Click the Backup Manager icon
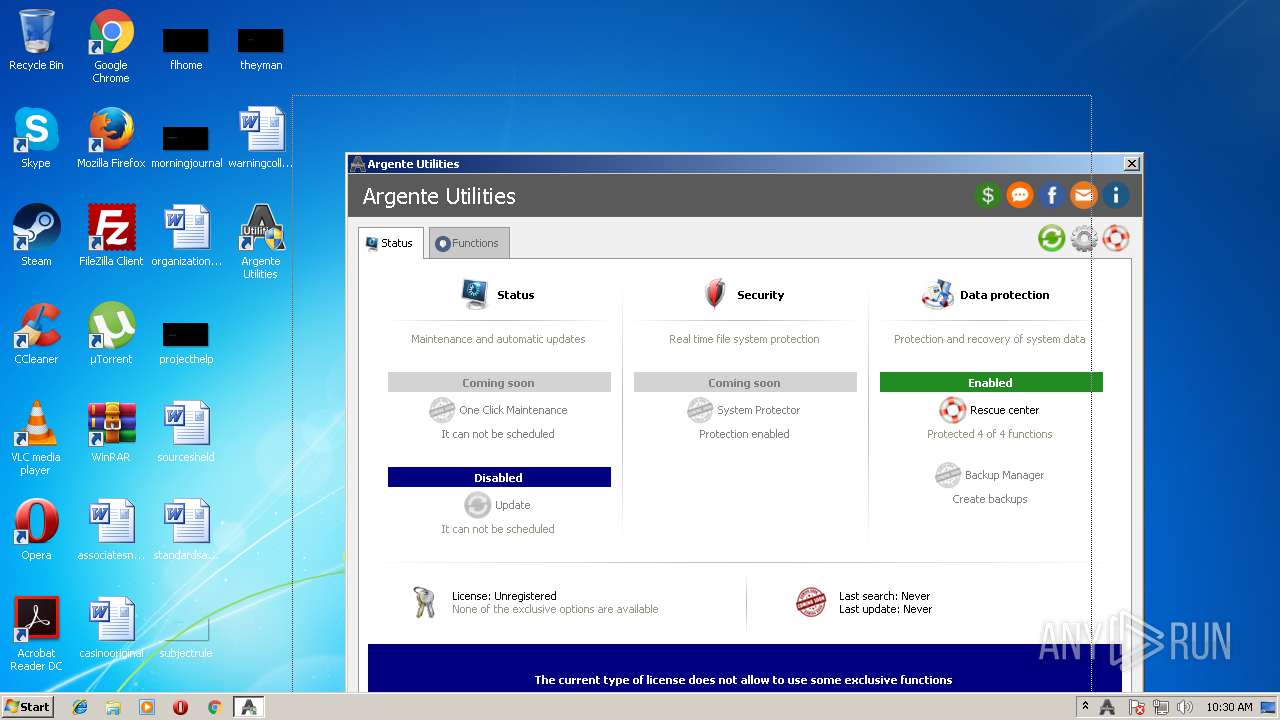The height and width of the screenshot is (720, 1280). 948,475
